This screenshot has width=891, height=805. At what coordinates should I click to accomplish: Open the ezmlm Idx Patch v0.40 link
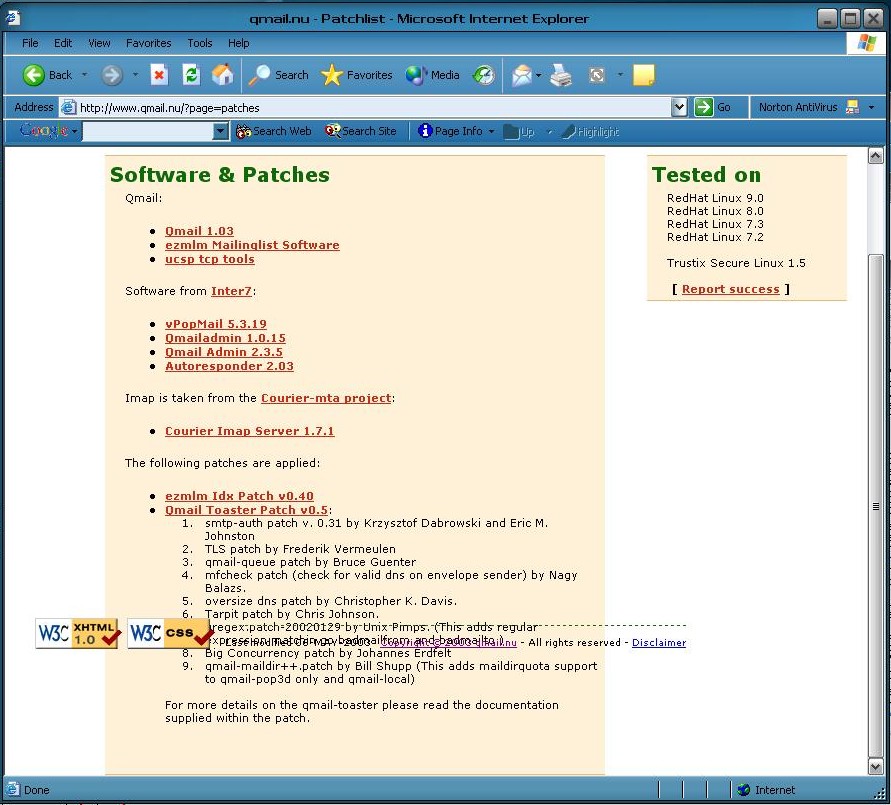239,496
